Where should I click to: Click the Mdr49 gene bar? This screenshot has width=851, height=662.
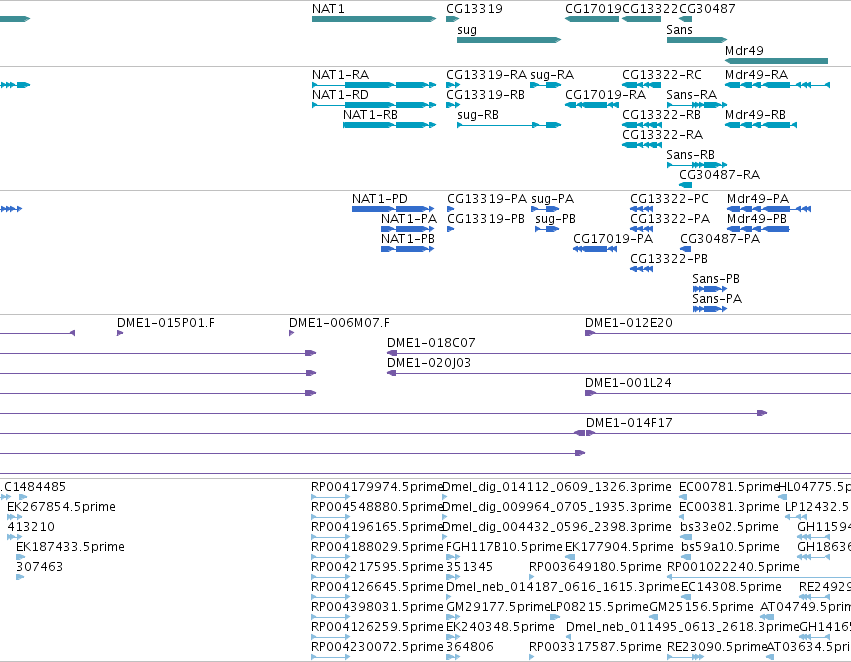coord(776,61)
